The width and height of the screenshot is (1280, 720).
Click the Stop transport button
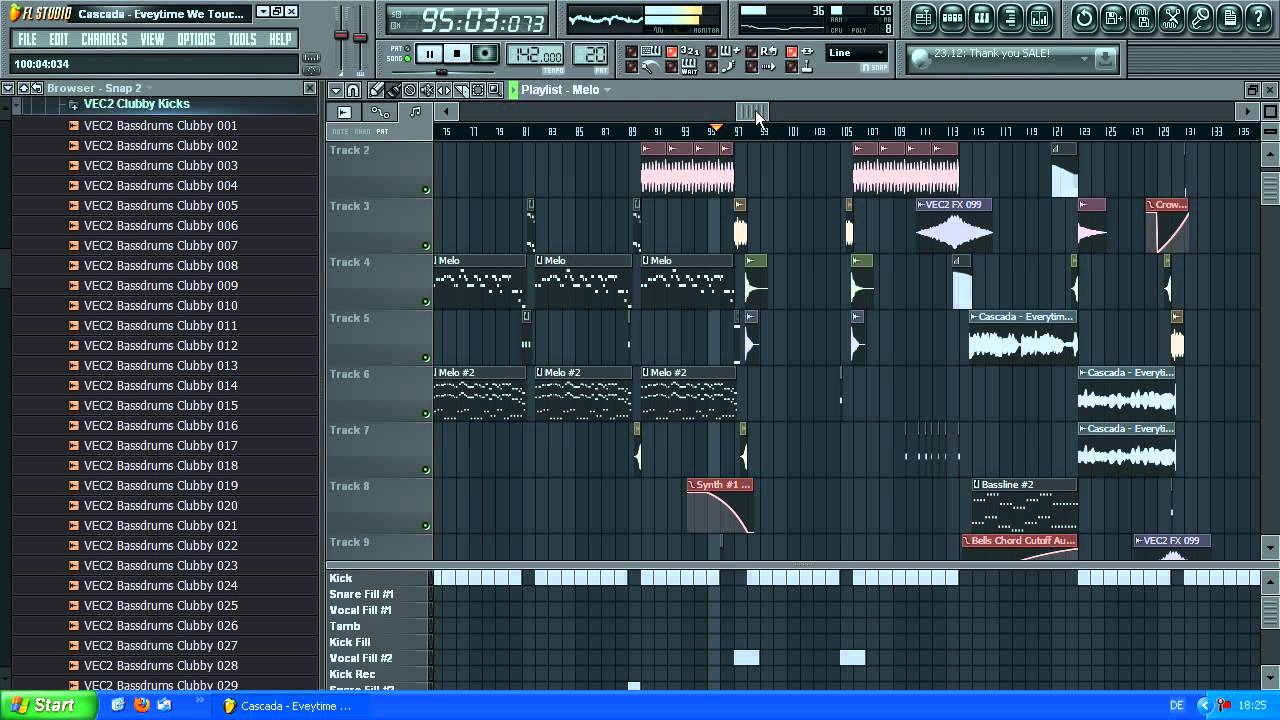pos(457,54)
